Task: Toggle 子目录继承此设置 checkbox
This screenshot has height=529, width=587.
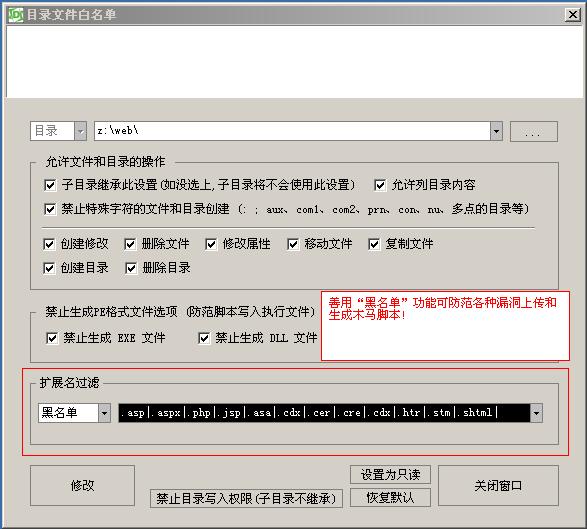Action: [50, 185]
